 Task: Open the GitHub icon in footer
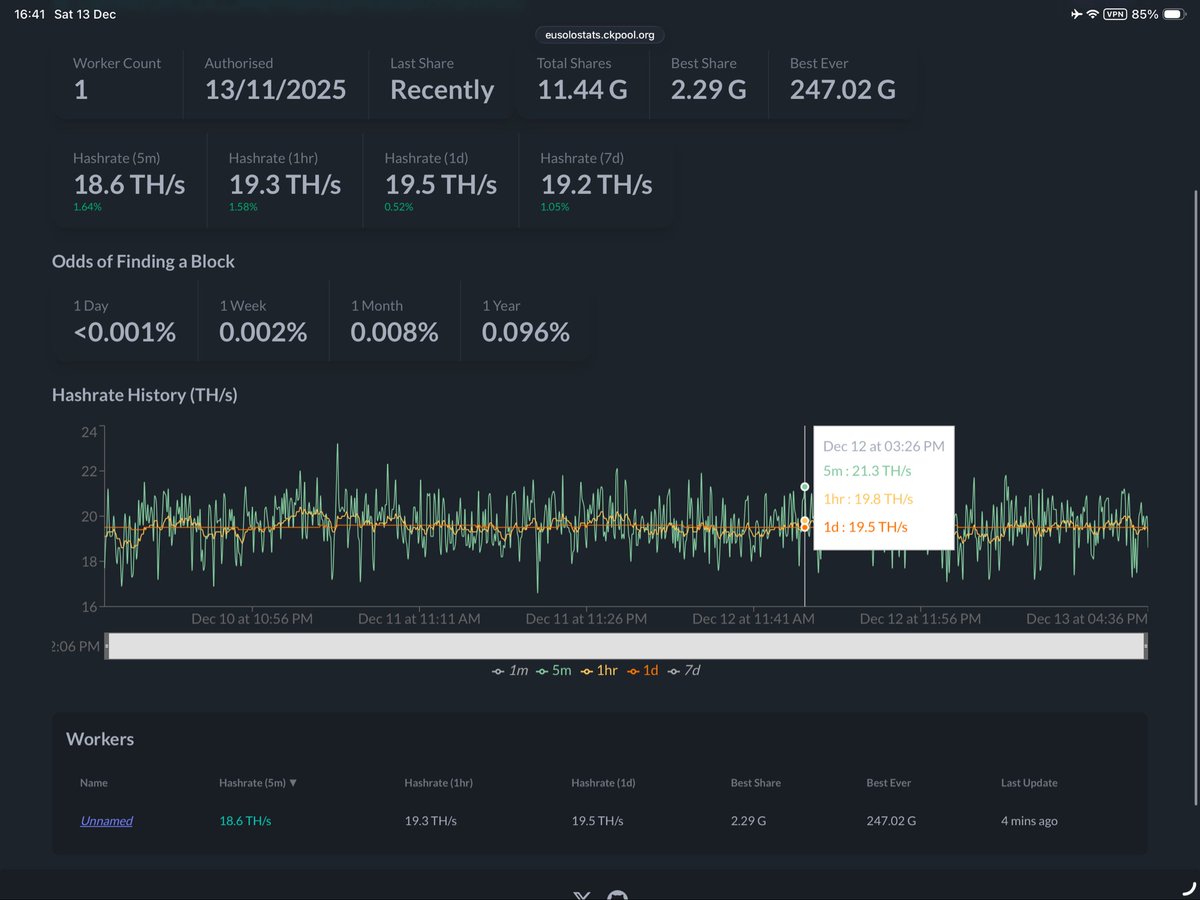[619, 895]
